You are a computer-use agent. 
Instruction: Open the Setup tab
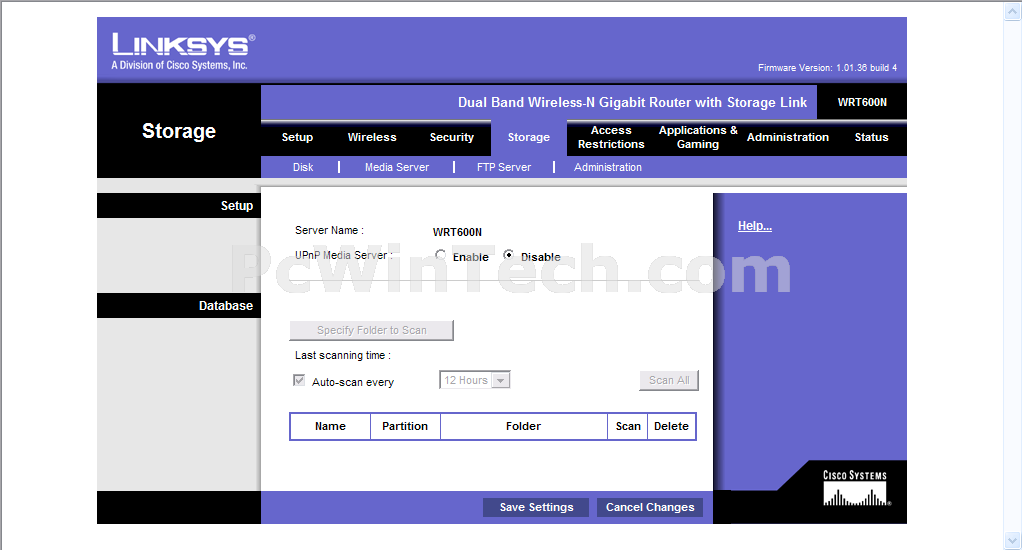297,138
